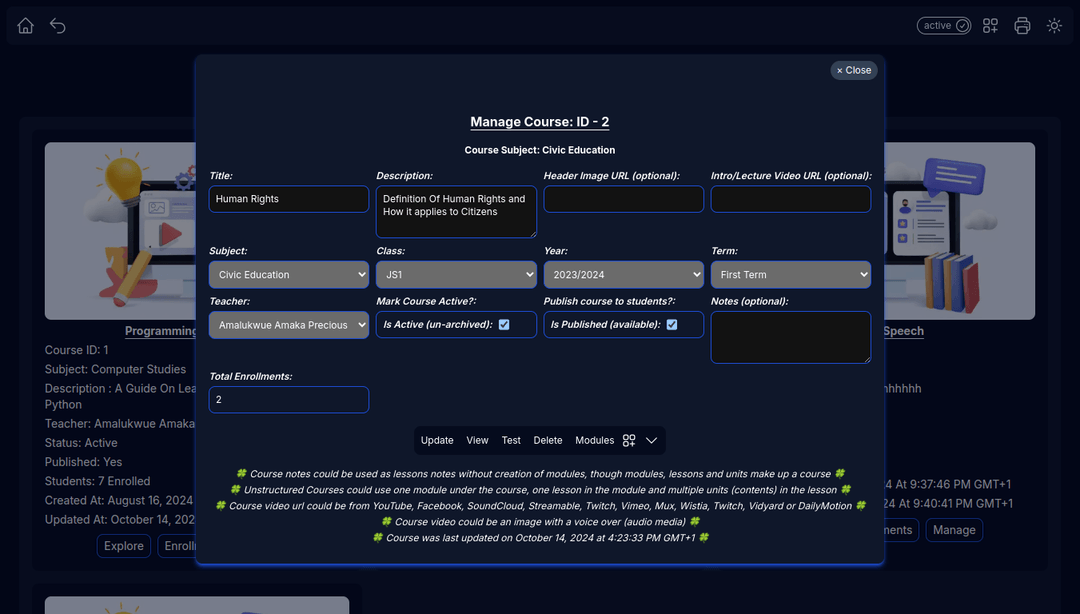Open the add-widgets icon in top bar
This screenshot has height=614, width=1080.
pos(990,26)
